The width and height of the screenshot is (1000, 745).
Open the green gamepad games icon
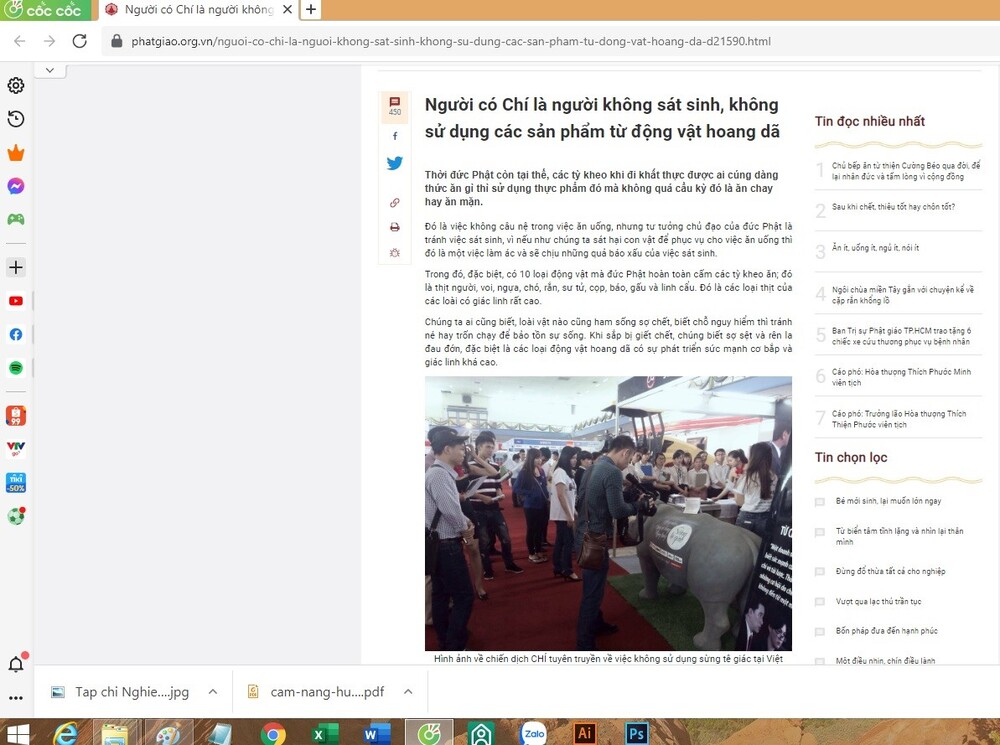point(16,219)
